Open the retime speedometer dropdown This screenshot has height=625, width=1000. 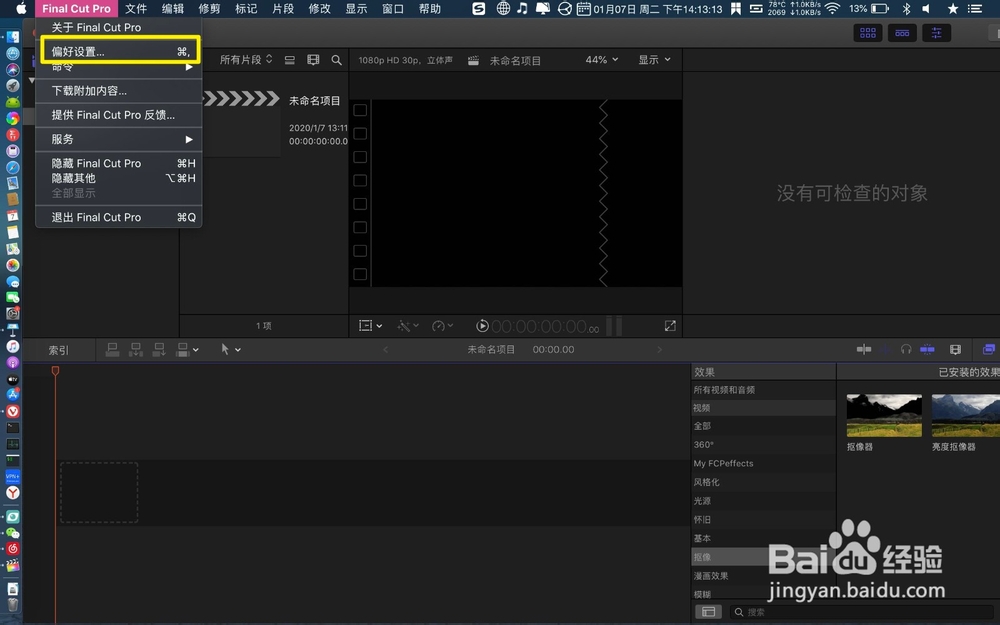tap(442, 326)
